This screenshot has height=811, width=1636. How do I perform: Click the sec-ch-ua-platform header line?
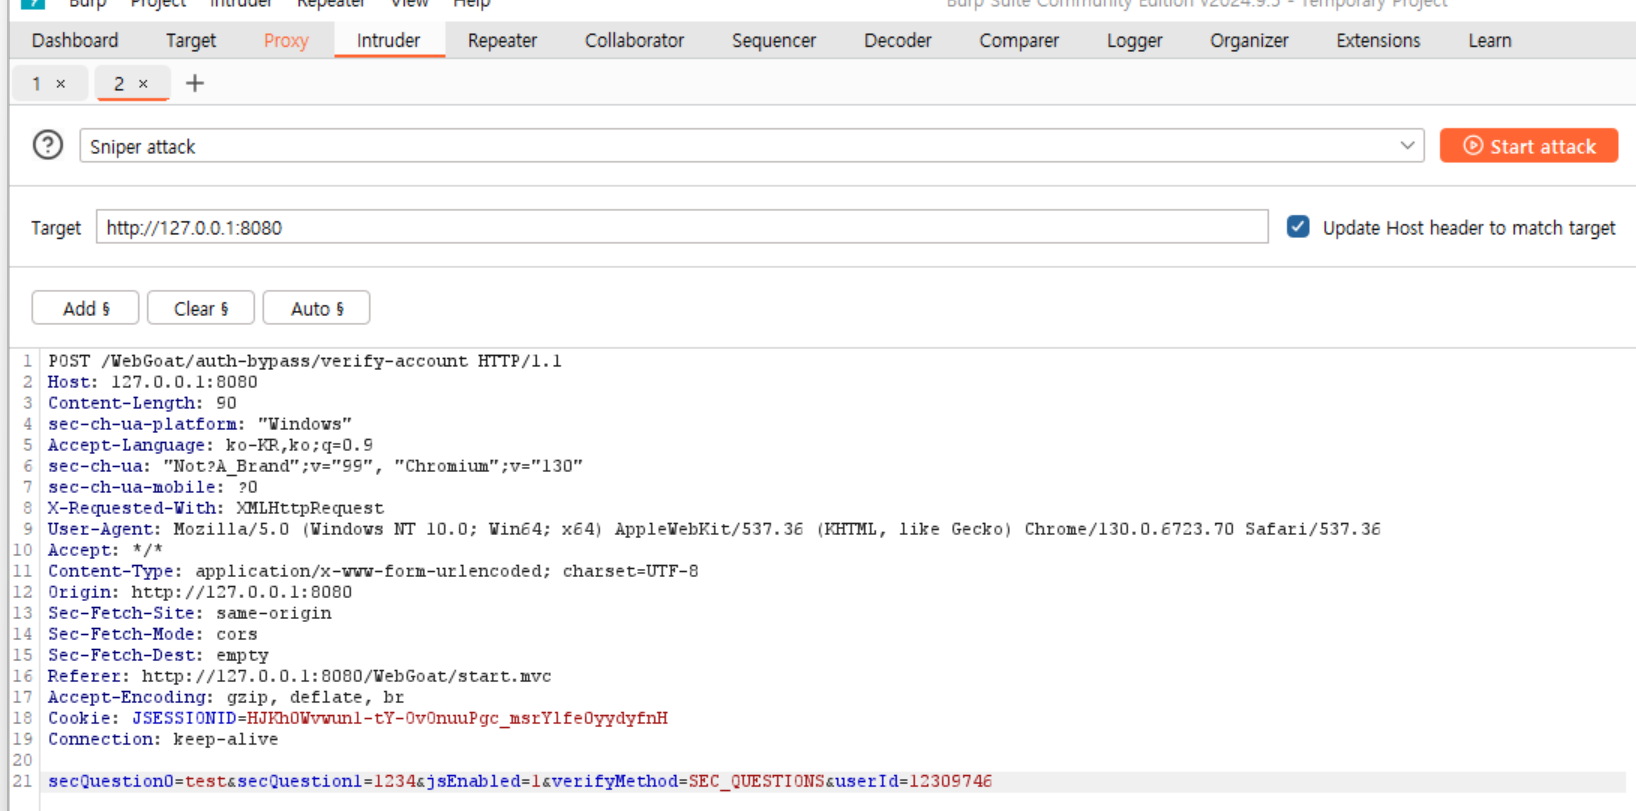point(200,424)
